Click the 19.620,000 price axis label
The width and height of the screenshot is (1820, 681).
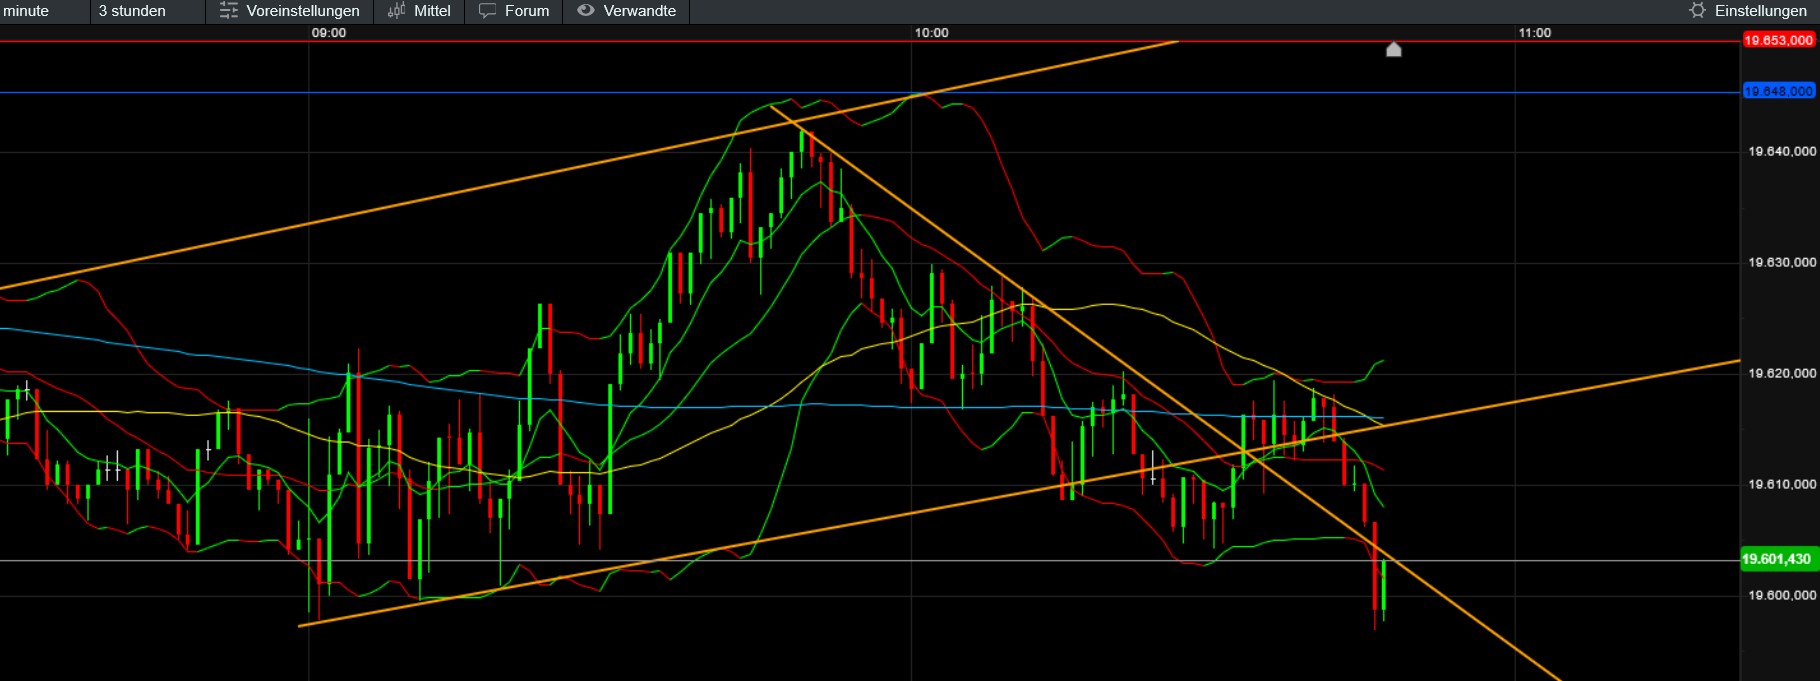point(1782,374)
